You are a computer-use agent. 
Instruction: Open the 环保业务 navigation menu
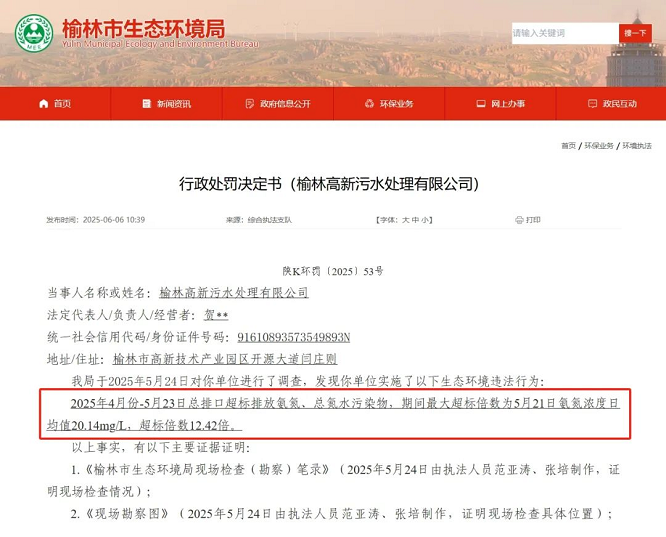click(x=389, y=104)
